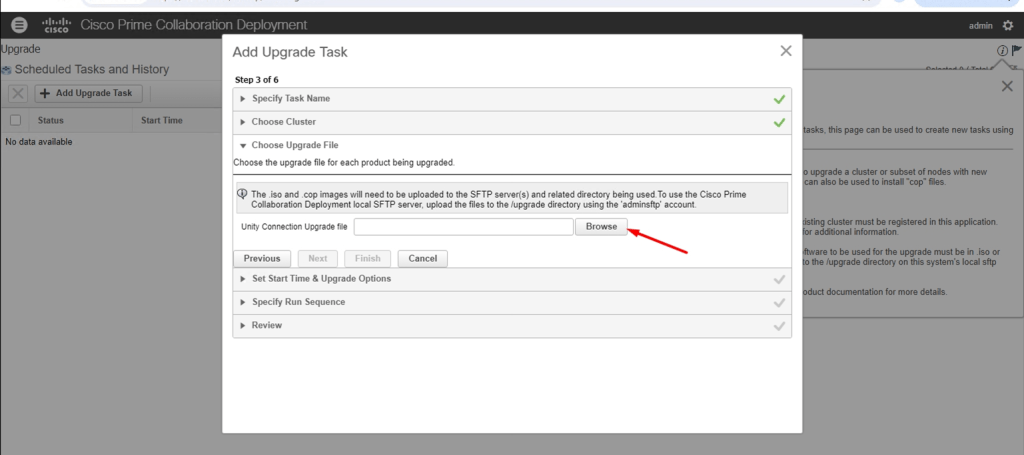Click the Cisco logo
Viewport: 1024px width, 455px height.
[55, 25]
